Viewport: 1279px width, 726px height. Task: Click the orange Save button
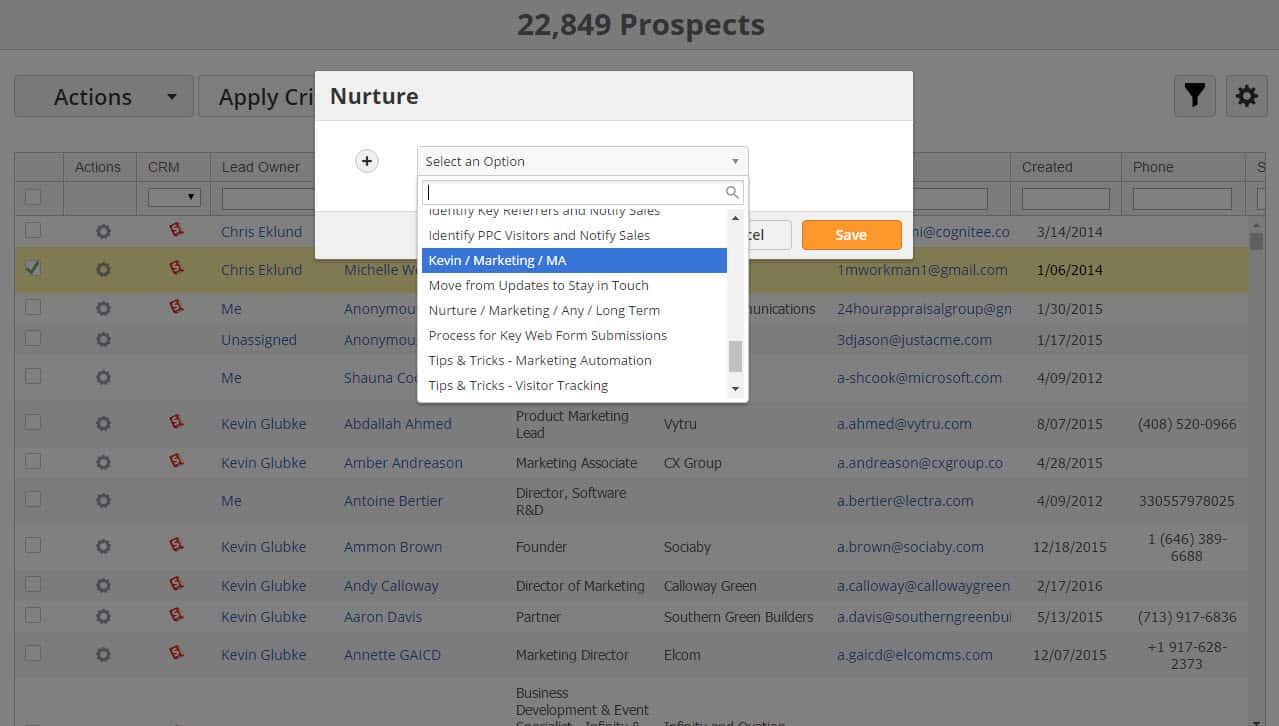pos(851,235)
